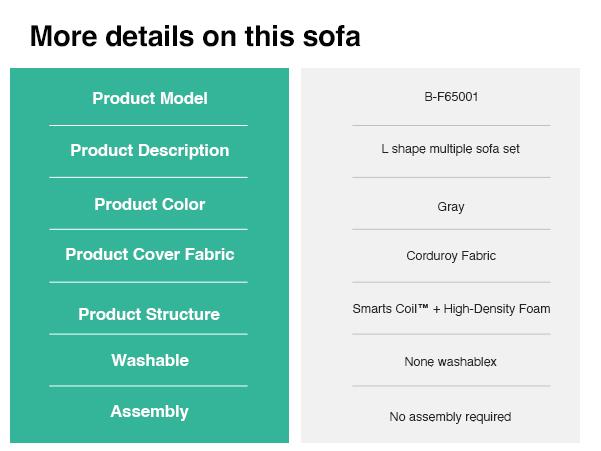The image size is (601, 451).
Task: Click the Product Cover Fabric label
Action: coord(150,254)
